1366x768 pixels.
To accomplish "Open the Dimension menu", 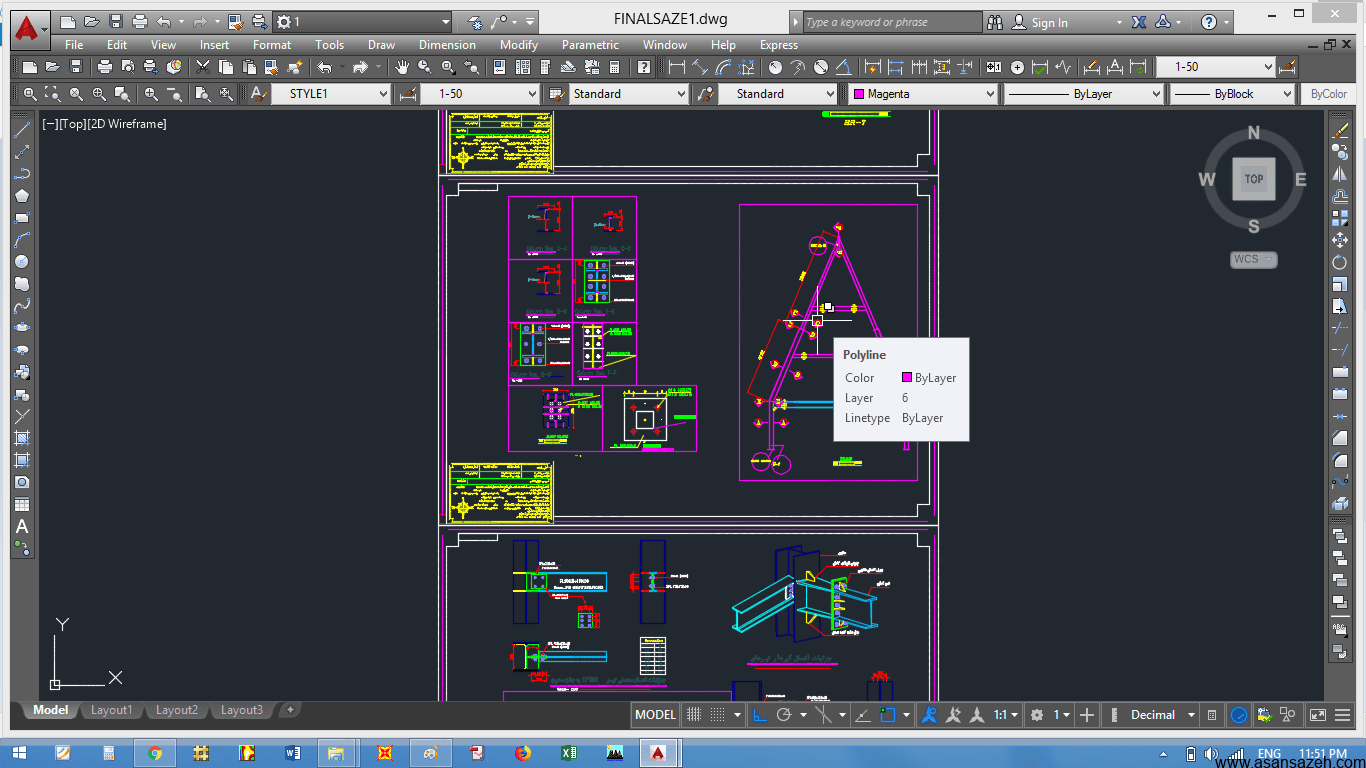I will coord(447,45).
